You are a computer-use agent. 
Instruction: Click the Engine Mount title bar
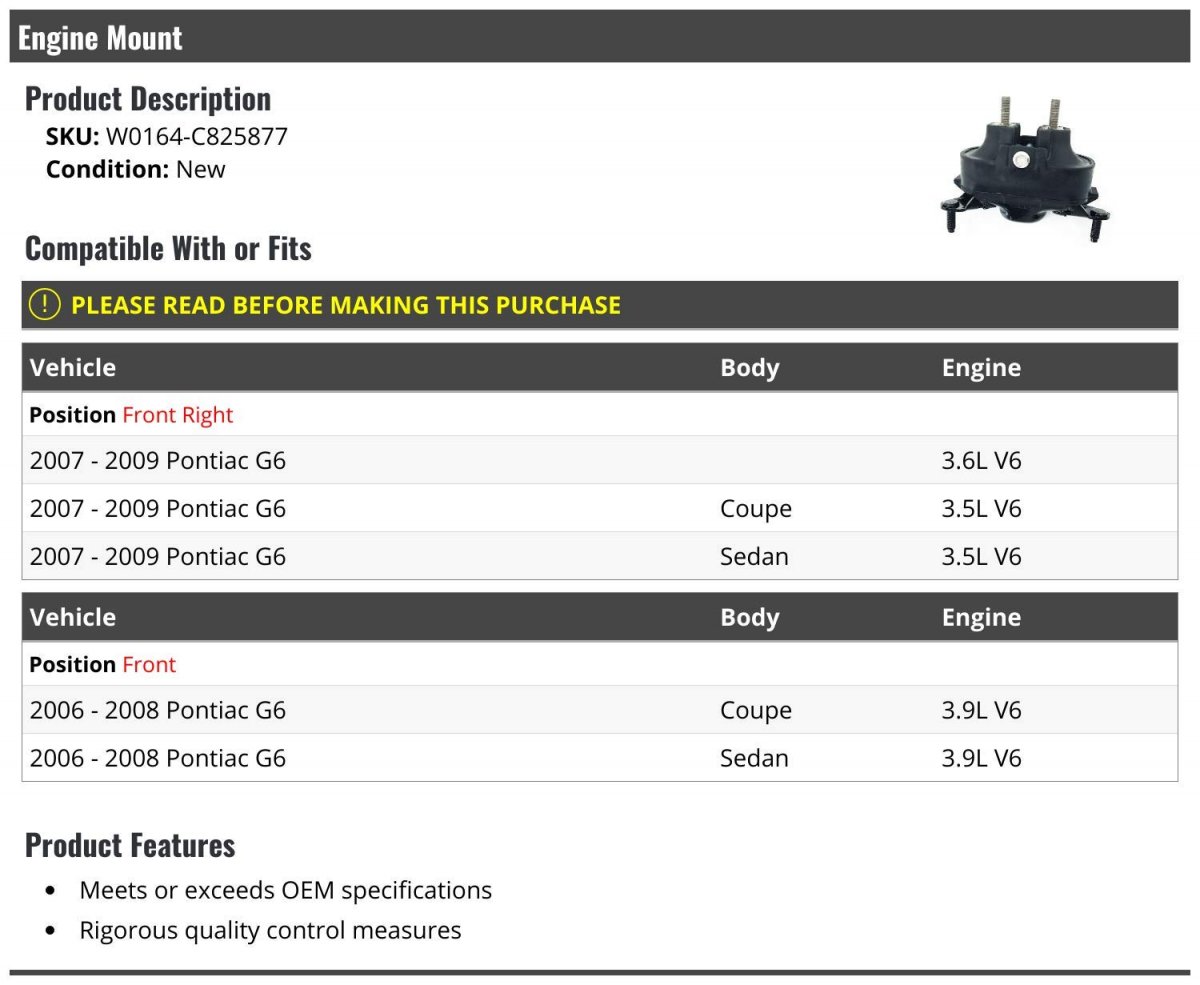click(600, 37)
